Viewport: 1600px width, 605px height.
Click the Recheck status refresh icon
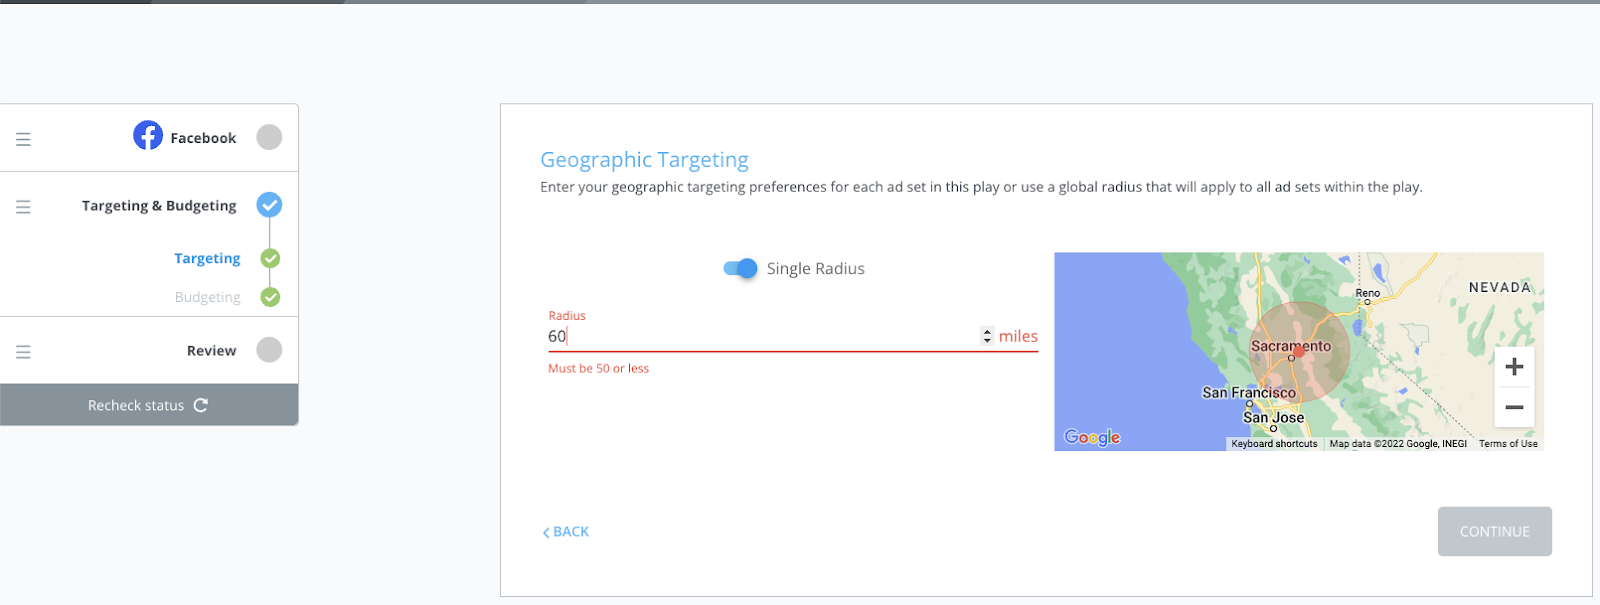pyautogui.click(x=201, y=405)
